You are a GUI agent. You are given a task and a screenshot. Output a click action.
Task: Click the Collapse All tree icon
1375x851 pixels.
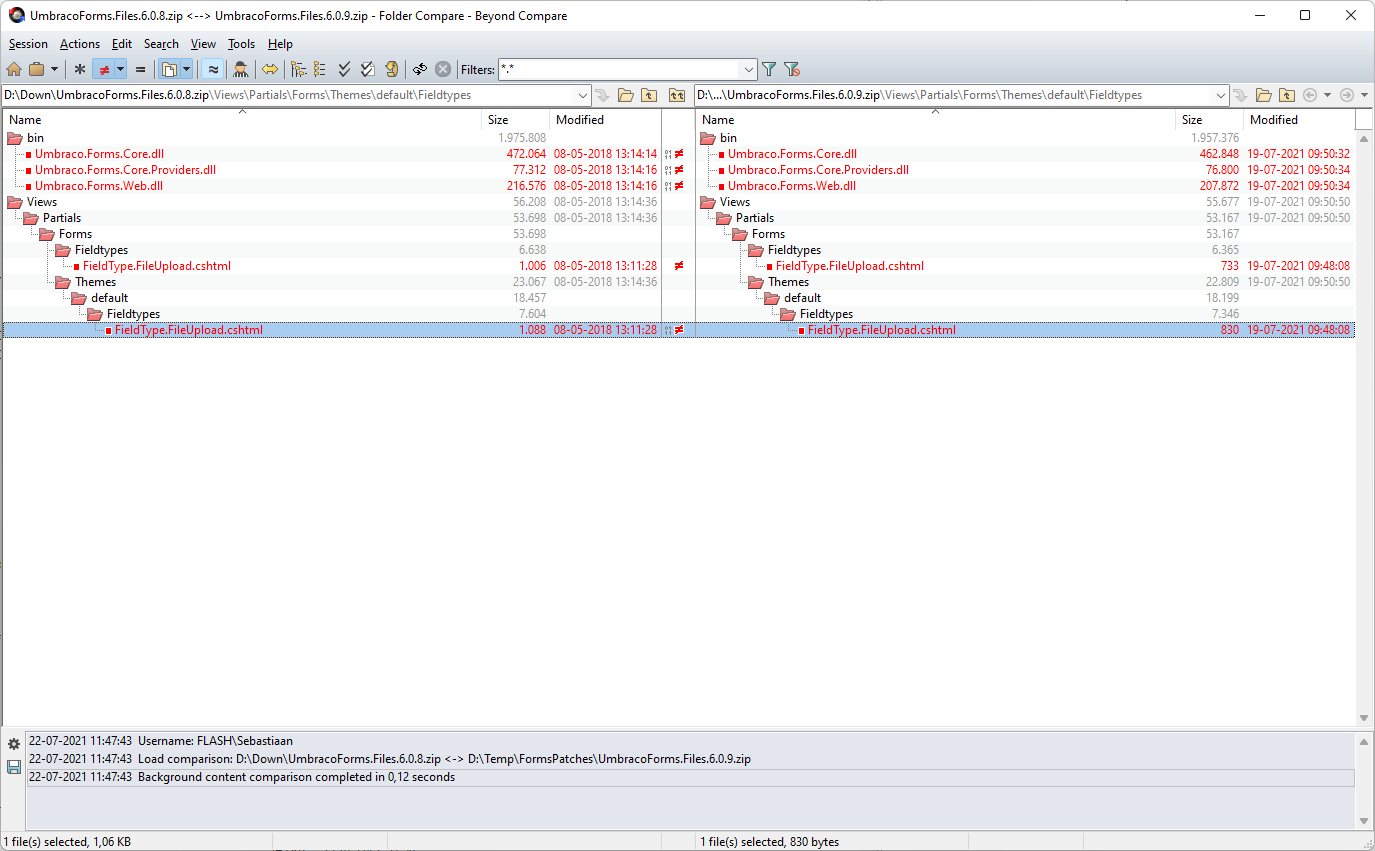pos(320,69)
